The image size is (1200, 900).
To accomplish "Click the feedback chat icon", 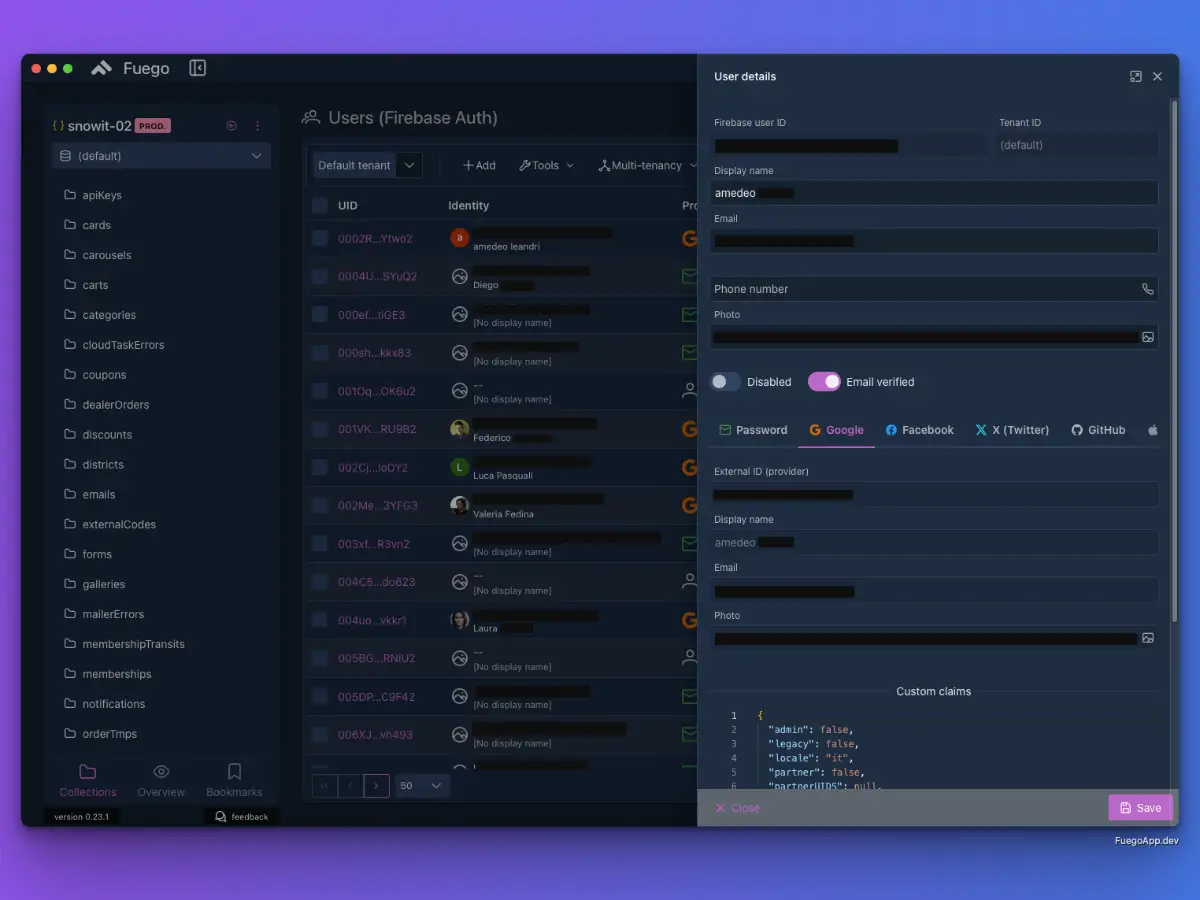I will (x=221, y=817).
